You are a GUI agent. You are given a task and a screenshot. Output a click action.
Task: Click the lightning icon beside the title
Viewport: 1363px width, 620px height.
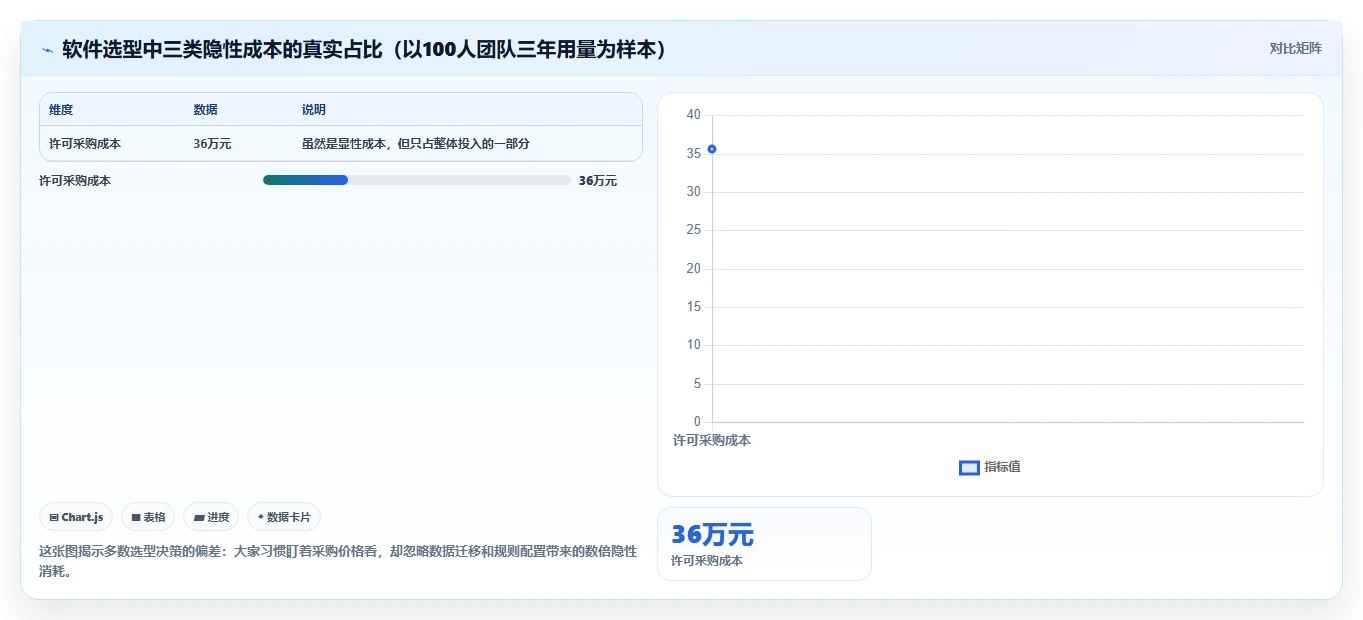click(48, 50)
